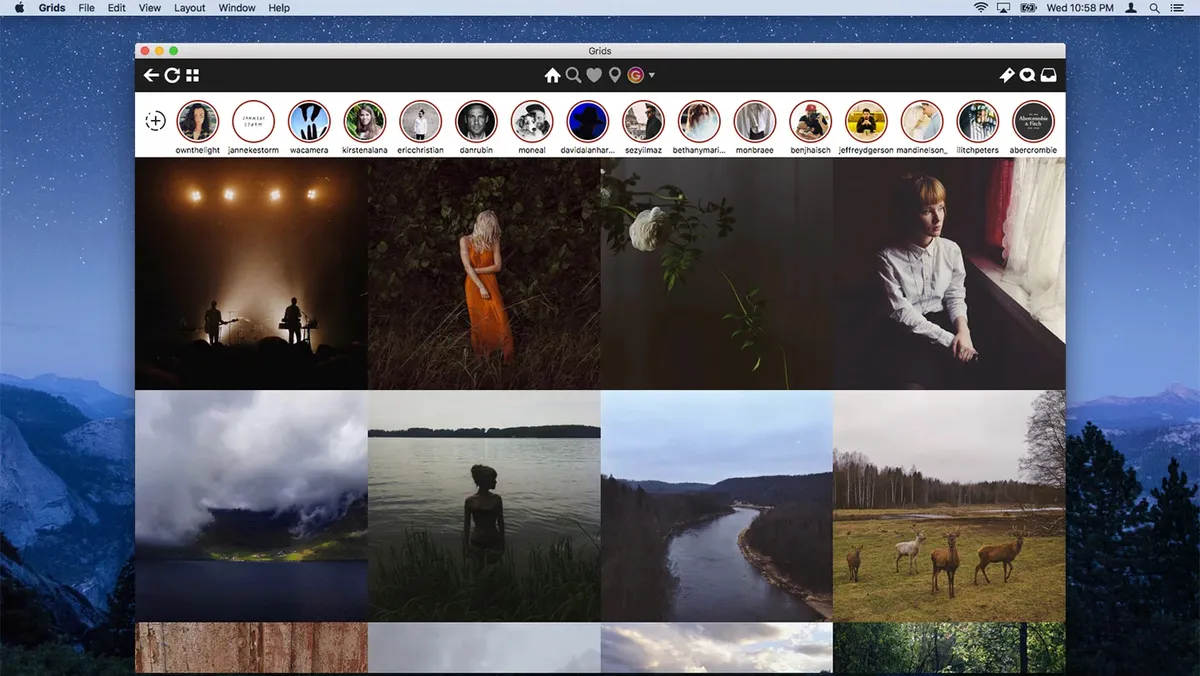Image resolution: width=1200 pixels, height=676 pixels.
Task: Show liked posts with the heart icon
Action: point(594,75)
